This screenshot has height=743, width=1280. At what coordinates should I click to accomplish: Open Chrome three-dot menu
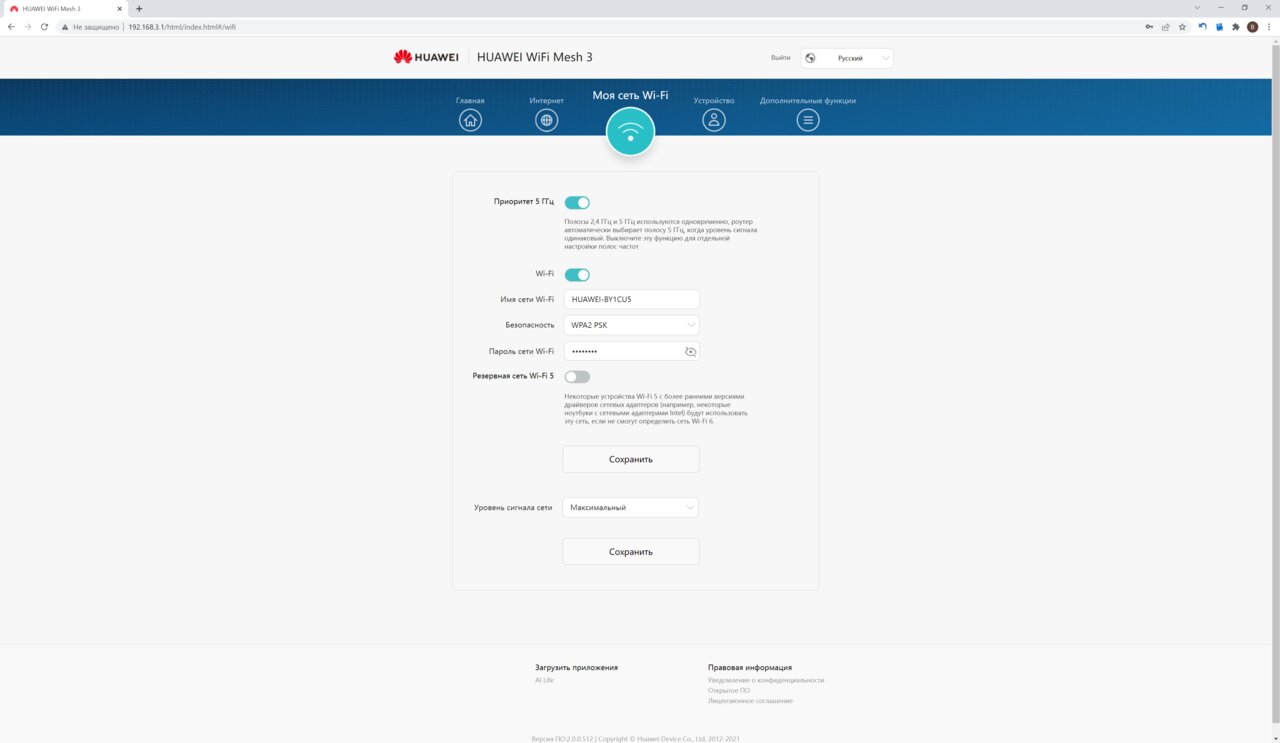[1269, 27]
